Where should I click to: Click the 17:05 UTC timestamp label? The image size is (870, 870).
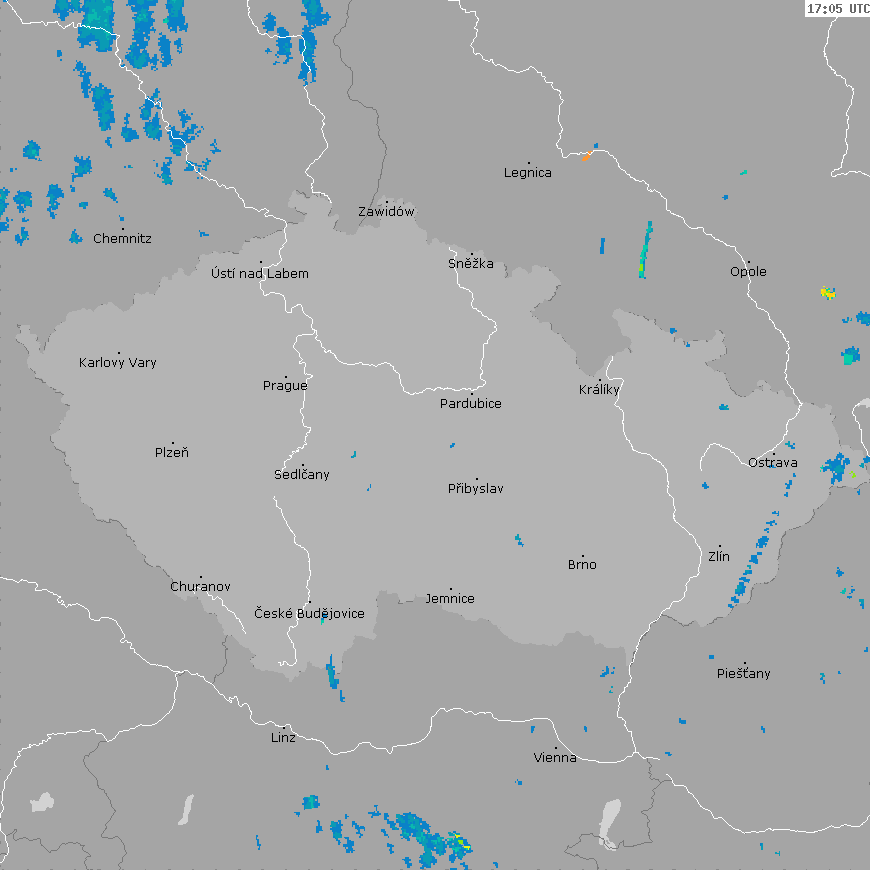point(837,8)
